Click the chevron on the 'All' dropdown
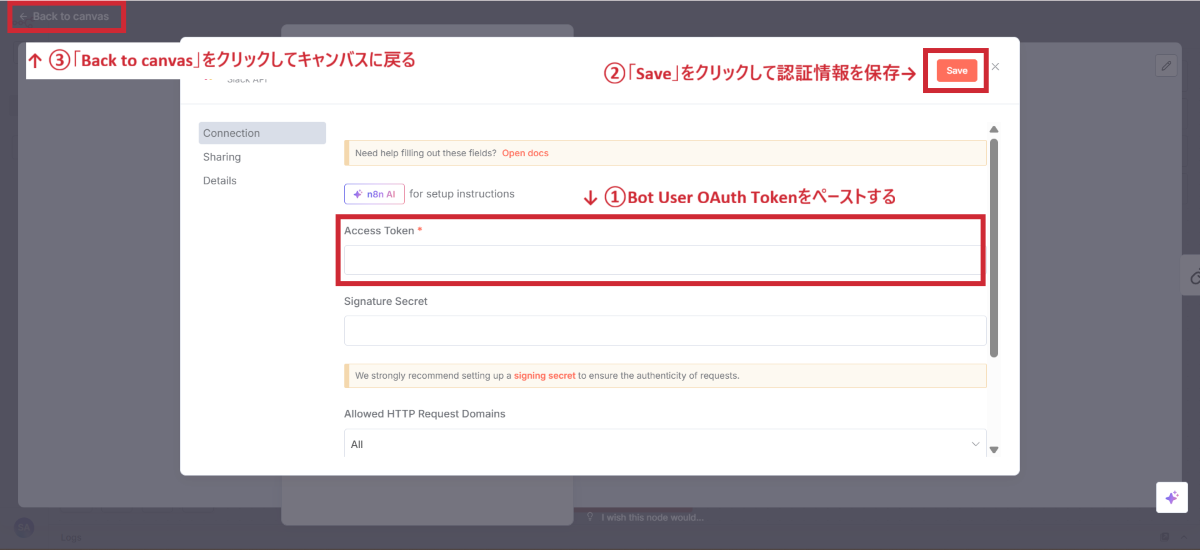1200x550 pixels. (x=975, y=443)
